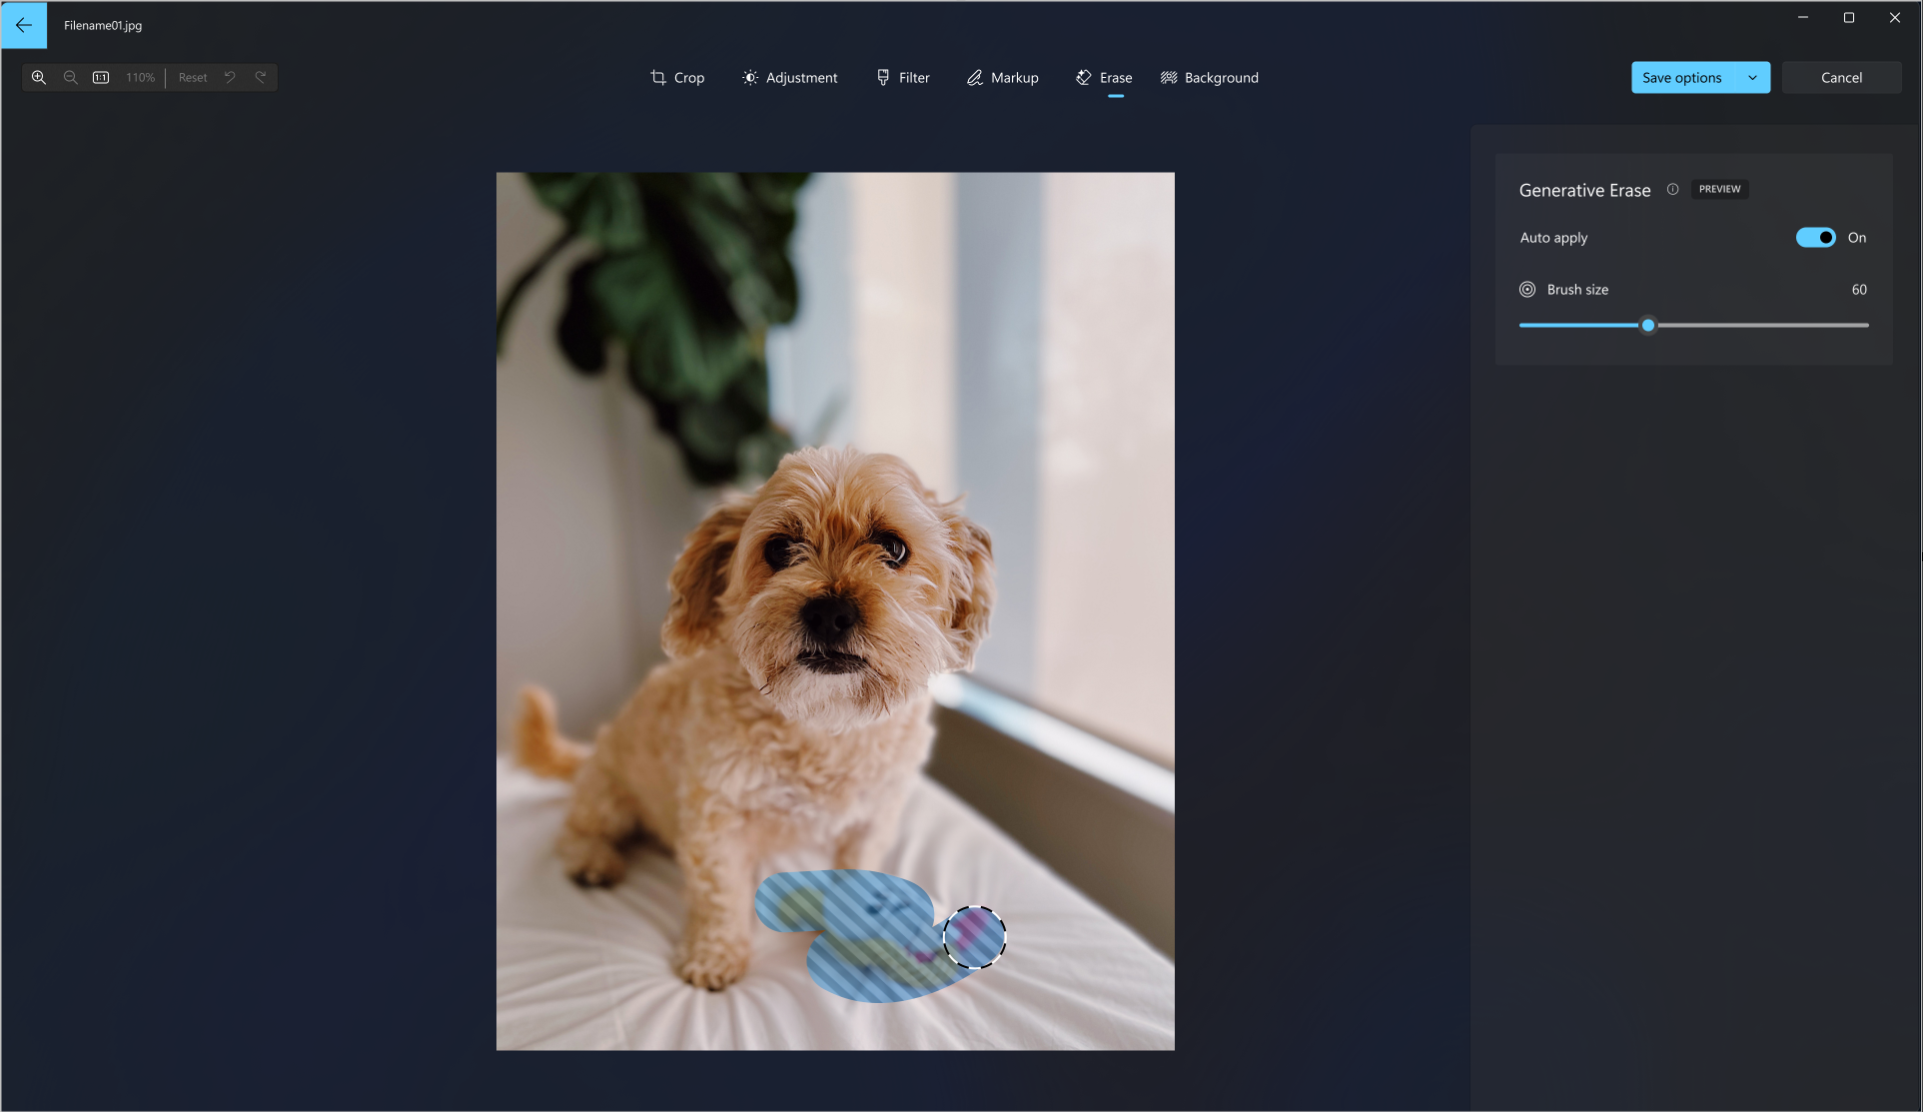Select the Filter tool

point(903,77)
